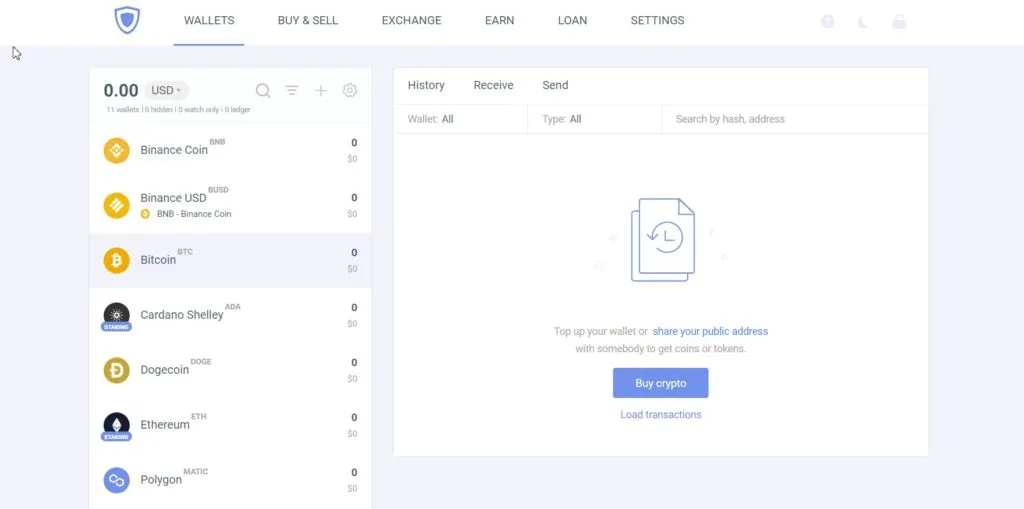The image size is (1024, 509).
Task: Go to the WALLETS tab
Action: pyautogui.click(x=209, y=20)
